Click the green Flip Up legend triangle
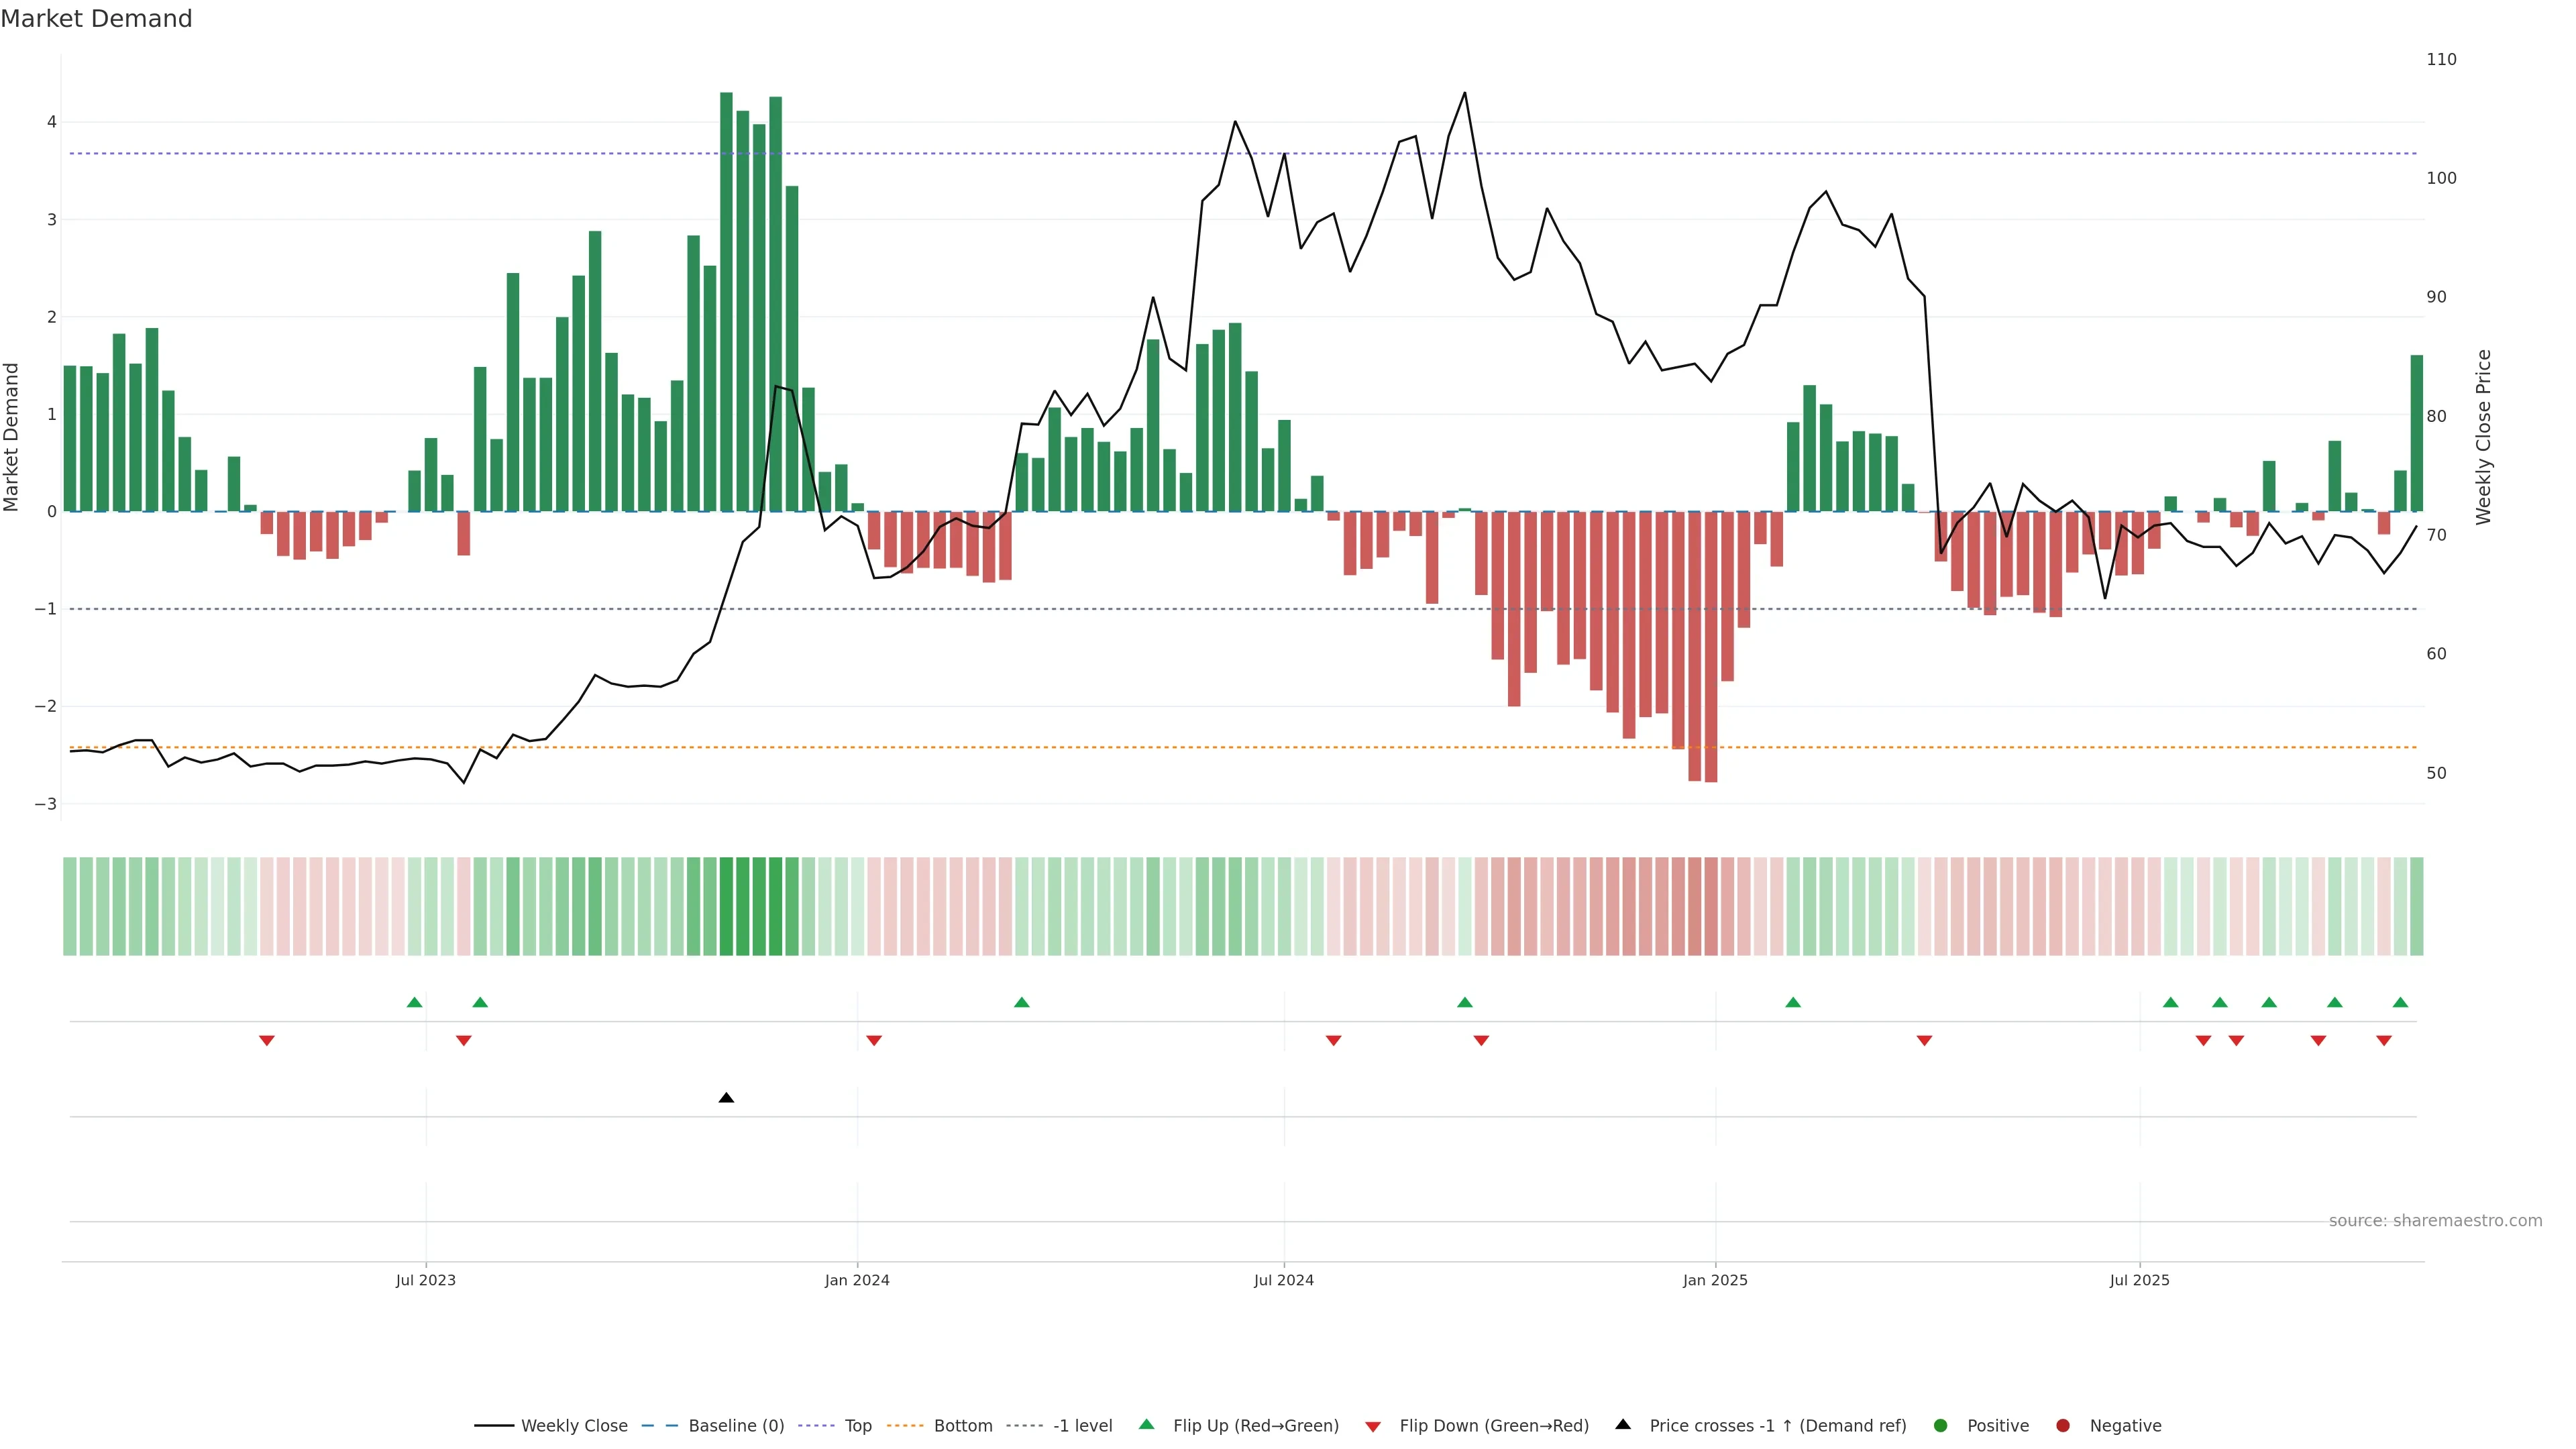The width and height of the screenshot is (2576, 1449). click(x=1147, y=1424)
